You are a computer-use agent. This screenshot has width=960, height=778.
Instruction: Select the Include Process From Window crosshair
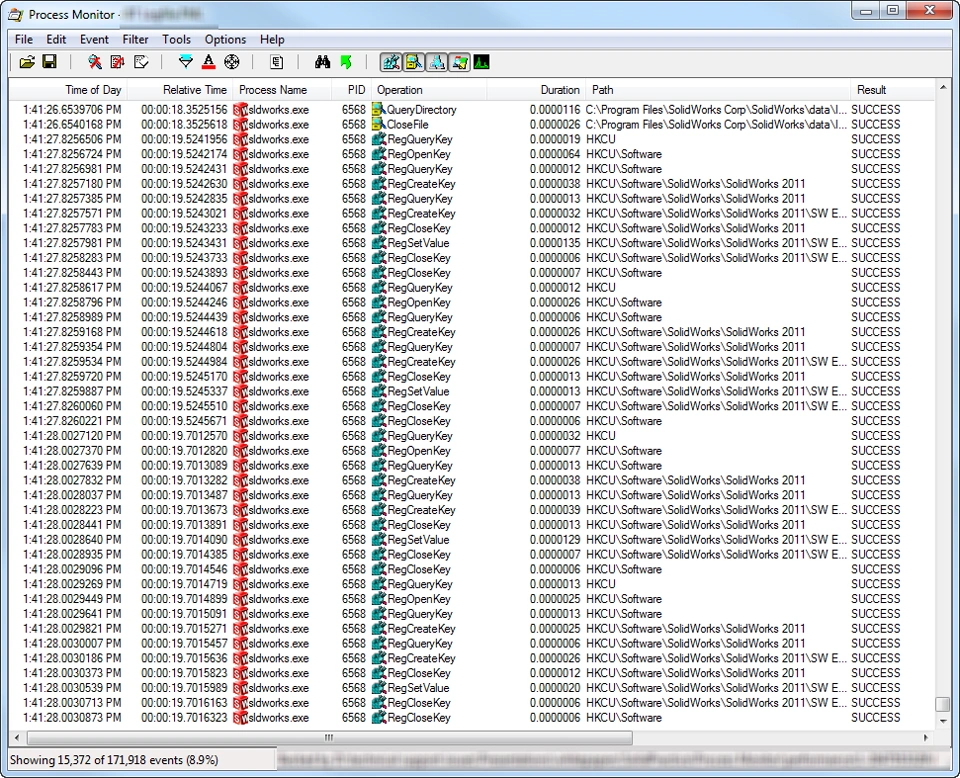click(x=231, y=62)
